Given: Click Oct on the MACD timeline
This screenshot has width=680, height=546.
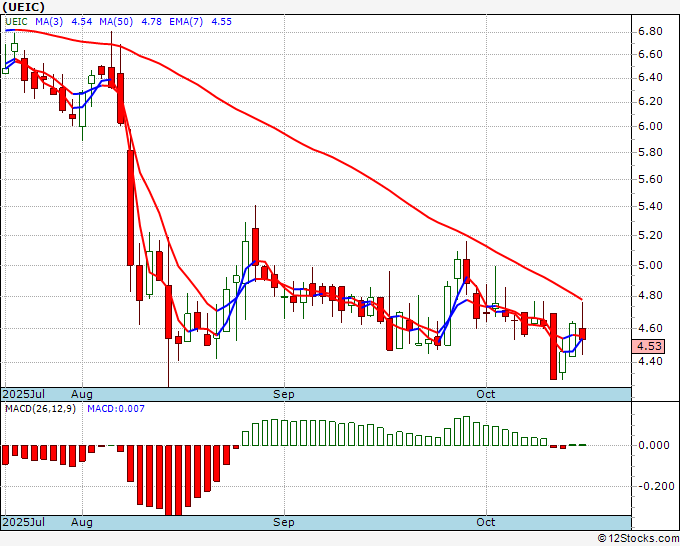Looking at the screenshot, I should [485, 522].
